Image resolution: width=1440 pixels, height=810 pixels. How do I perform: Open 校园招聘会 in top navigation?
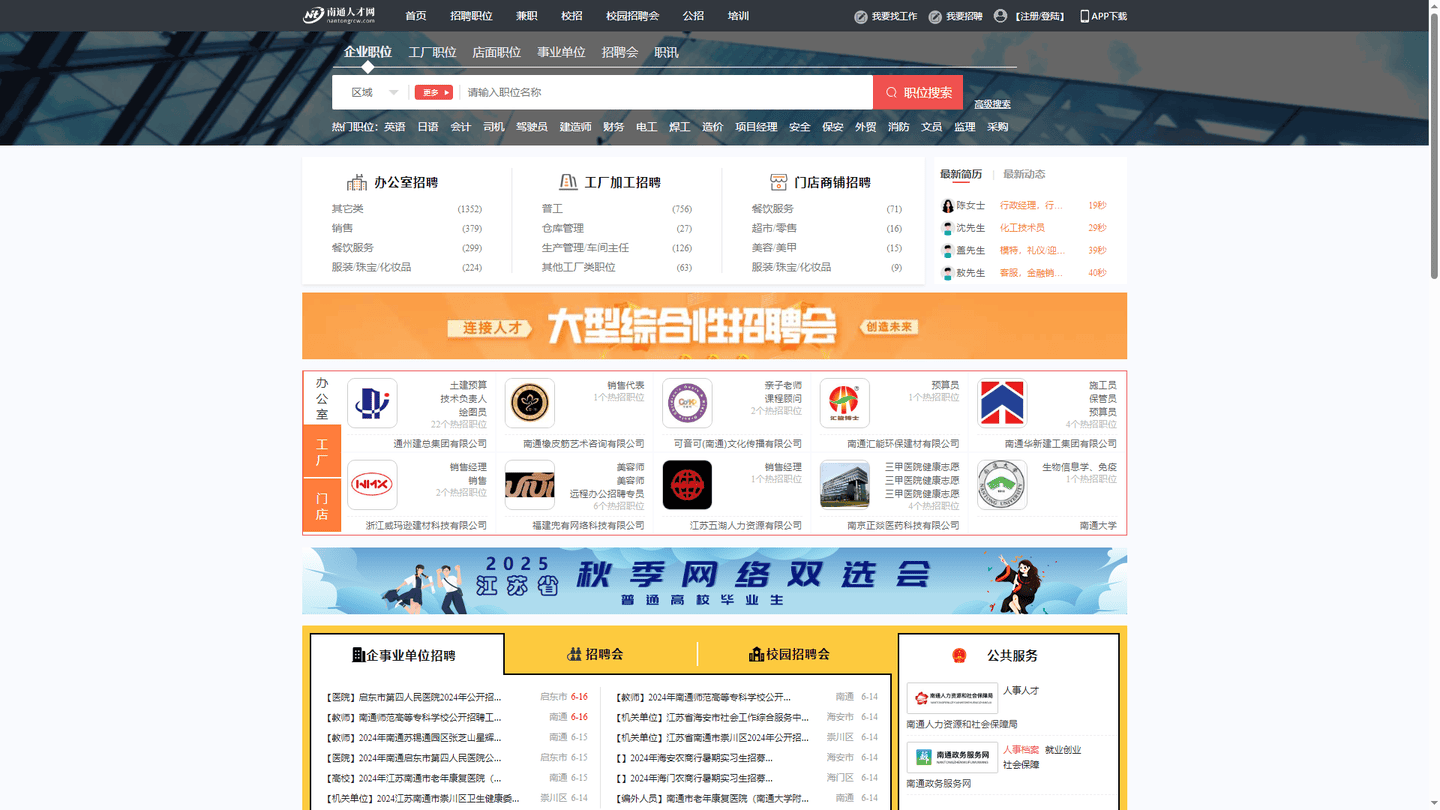coord(633,16)
